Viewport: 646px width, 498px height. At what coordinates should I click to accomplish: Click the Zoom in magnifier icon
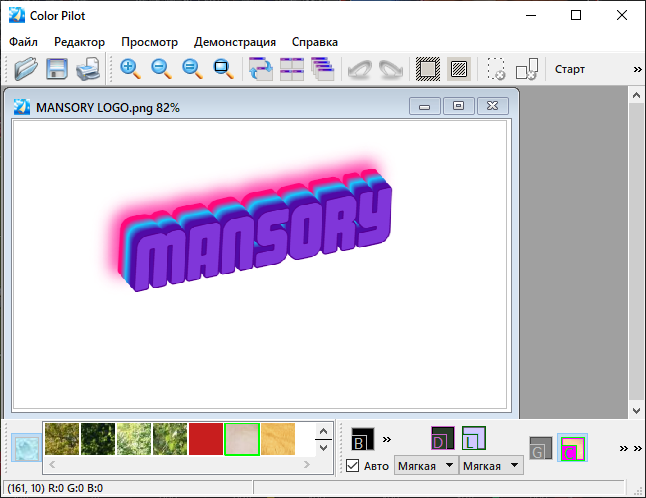pyautogui.click(x=130, y=69)
